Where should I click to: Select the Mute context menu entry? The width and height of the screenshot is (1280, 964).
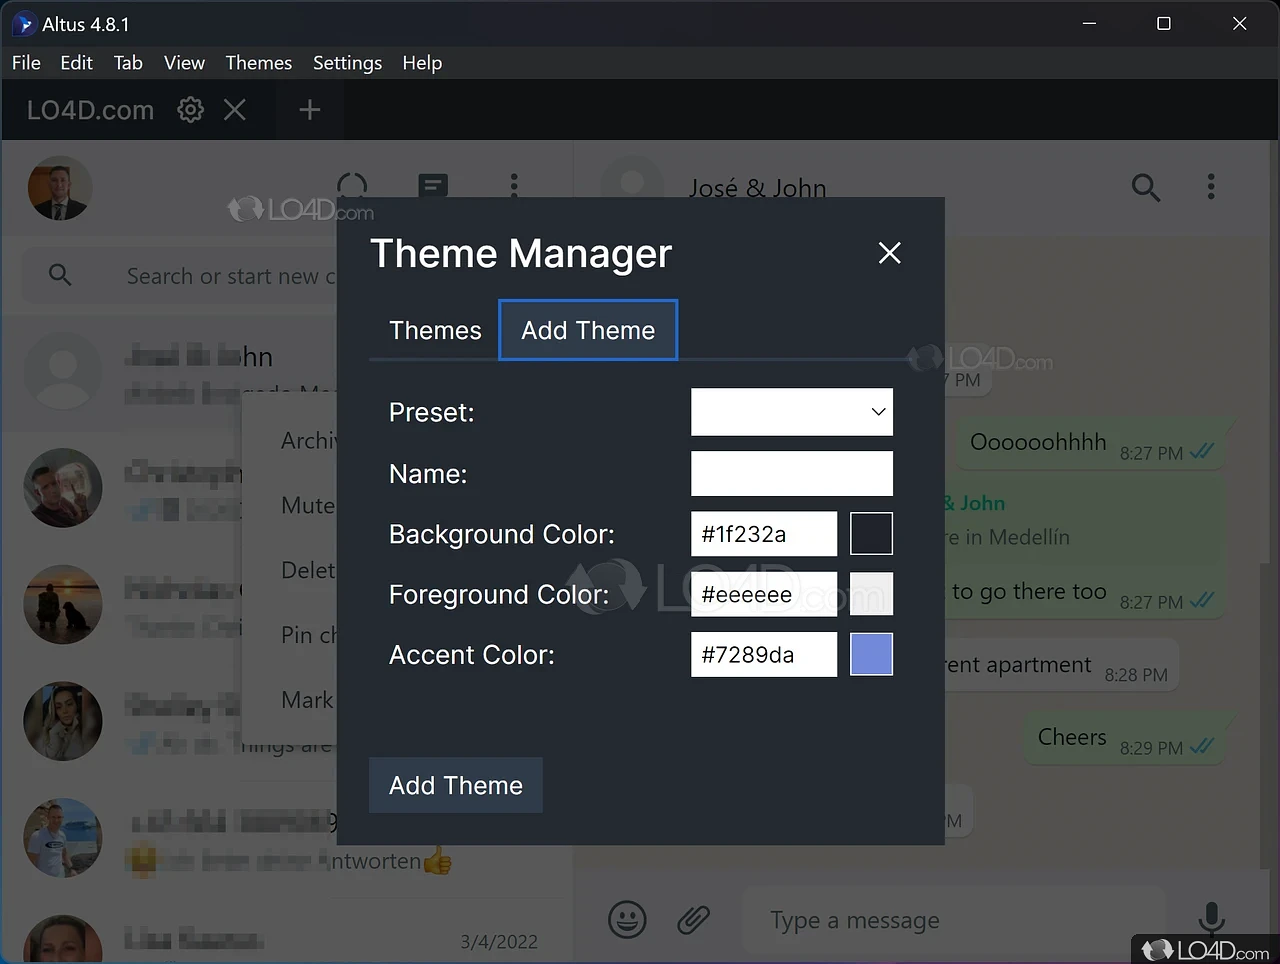[x=307, y=505]
